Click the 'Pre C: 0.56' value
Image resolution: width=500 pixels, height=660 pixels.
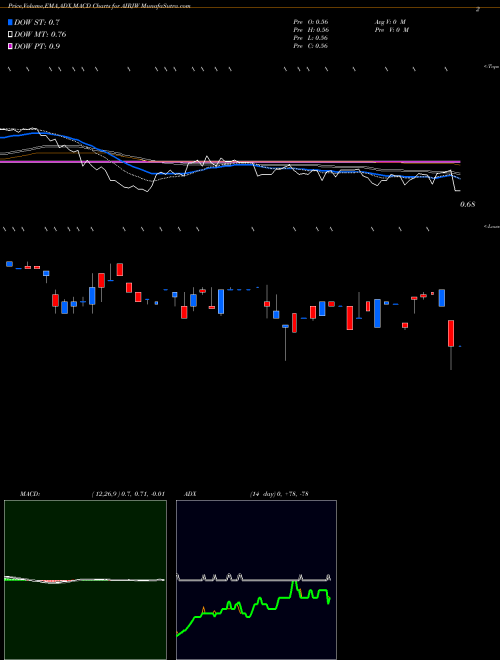tap(311, 46)
